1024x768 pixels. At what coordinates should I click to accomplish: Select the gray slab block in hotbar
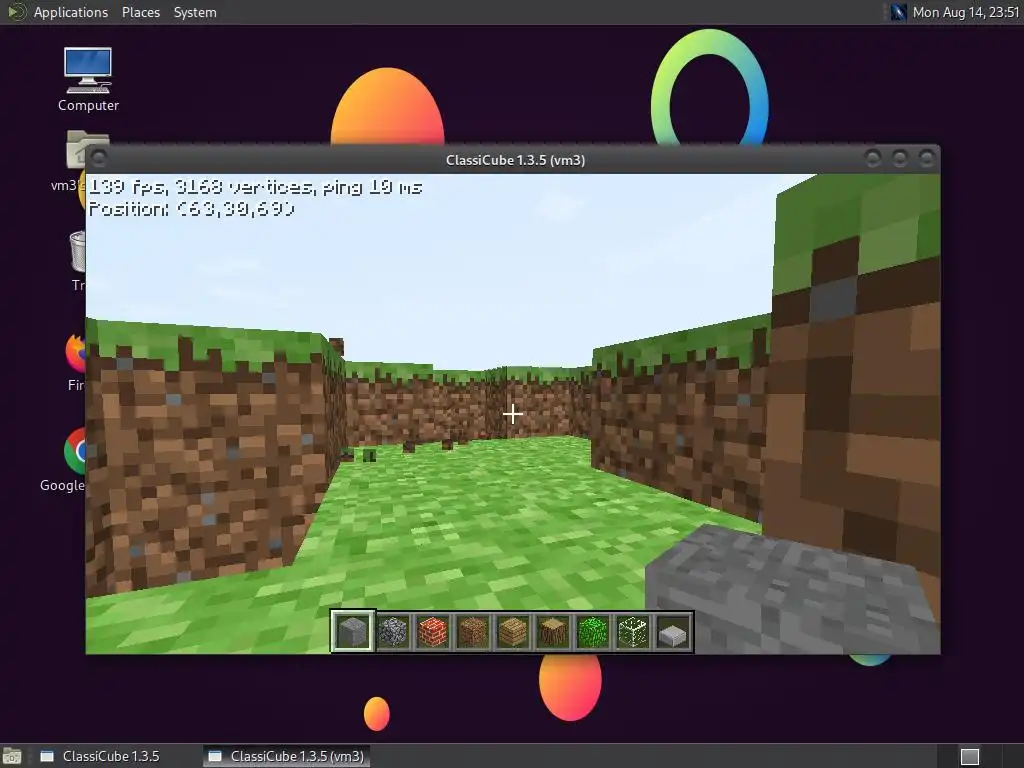click(673, 632)
